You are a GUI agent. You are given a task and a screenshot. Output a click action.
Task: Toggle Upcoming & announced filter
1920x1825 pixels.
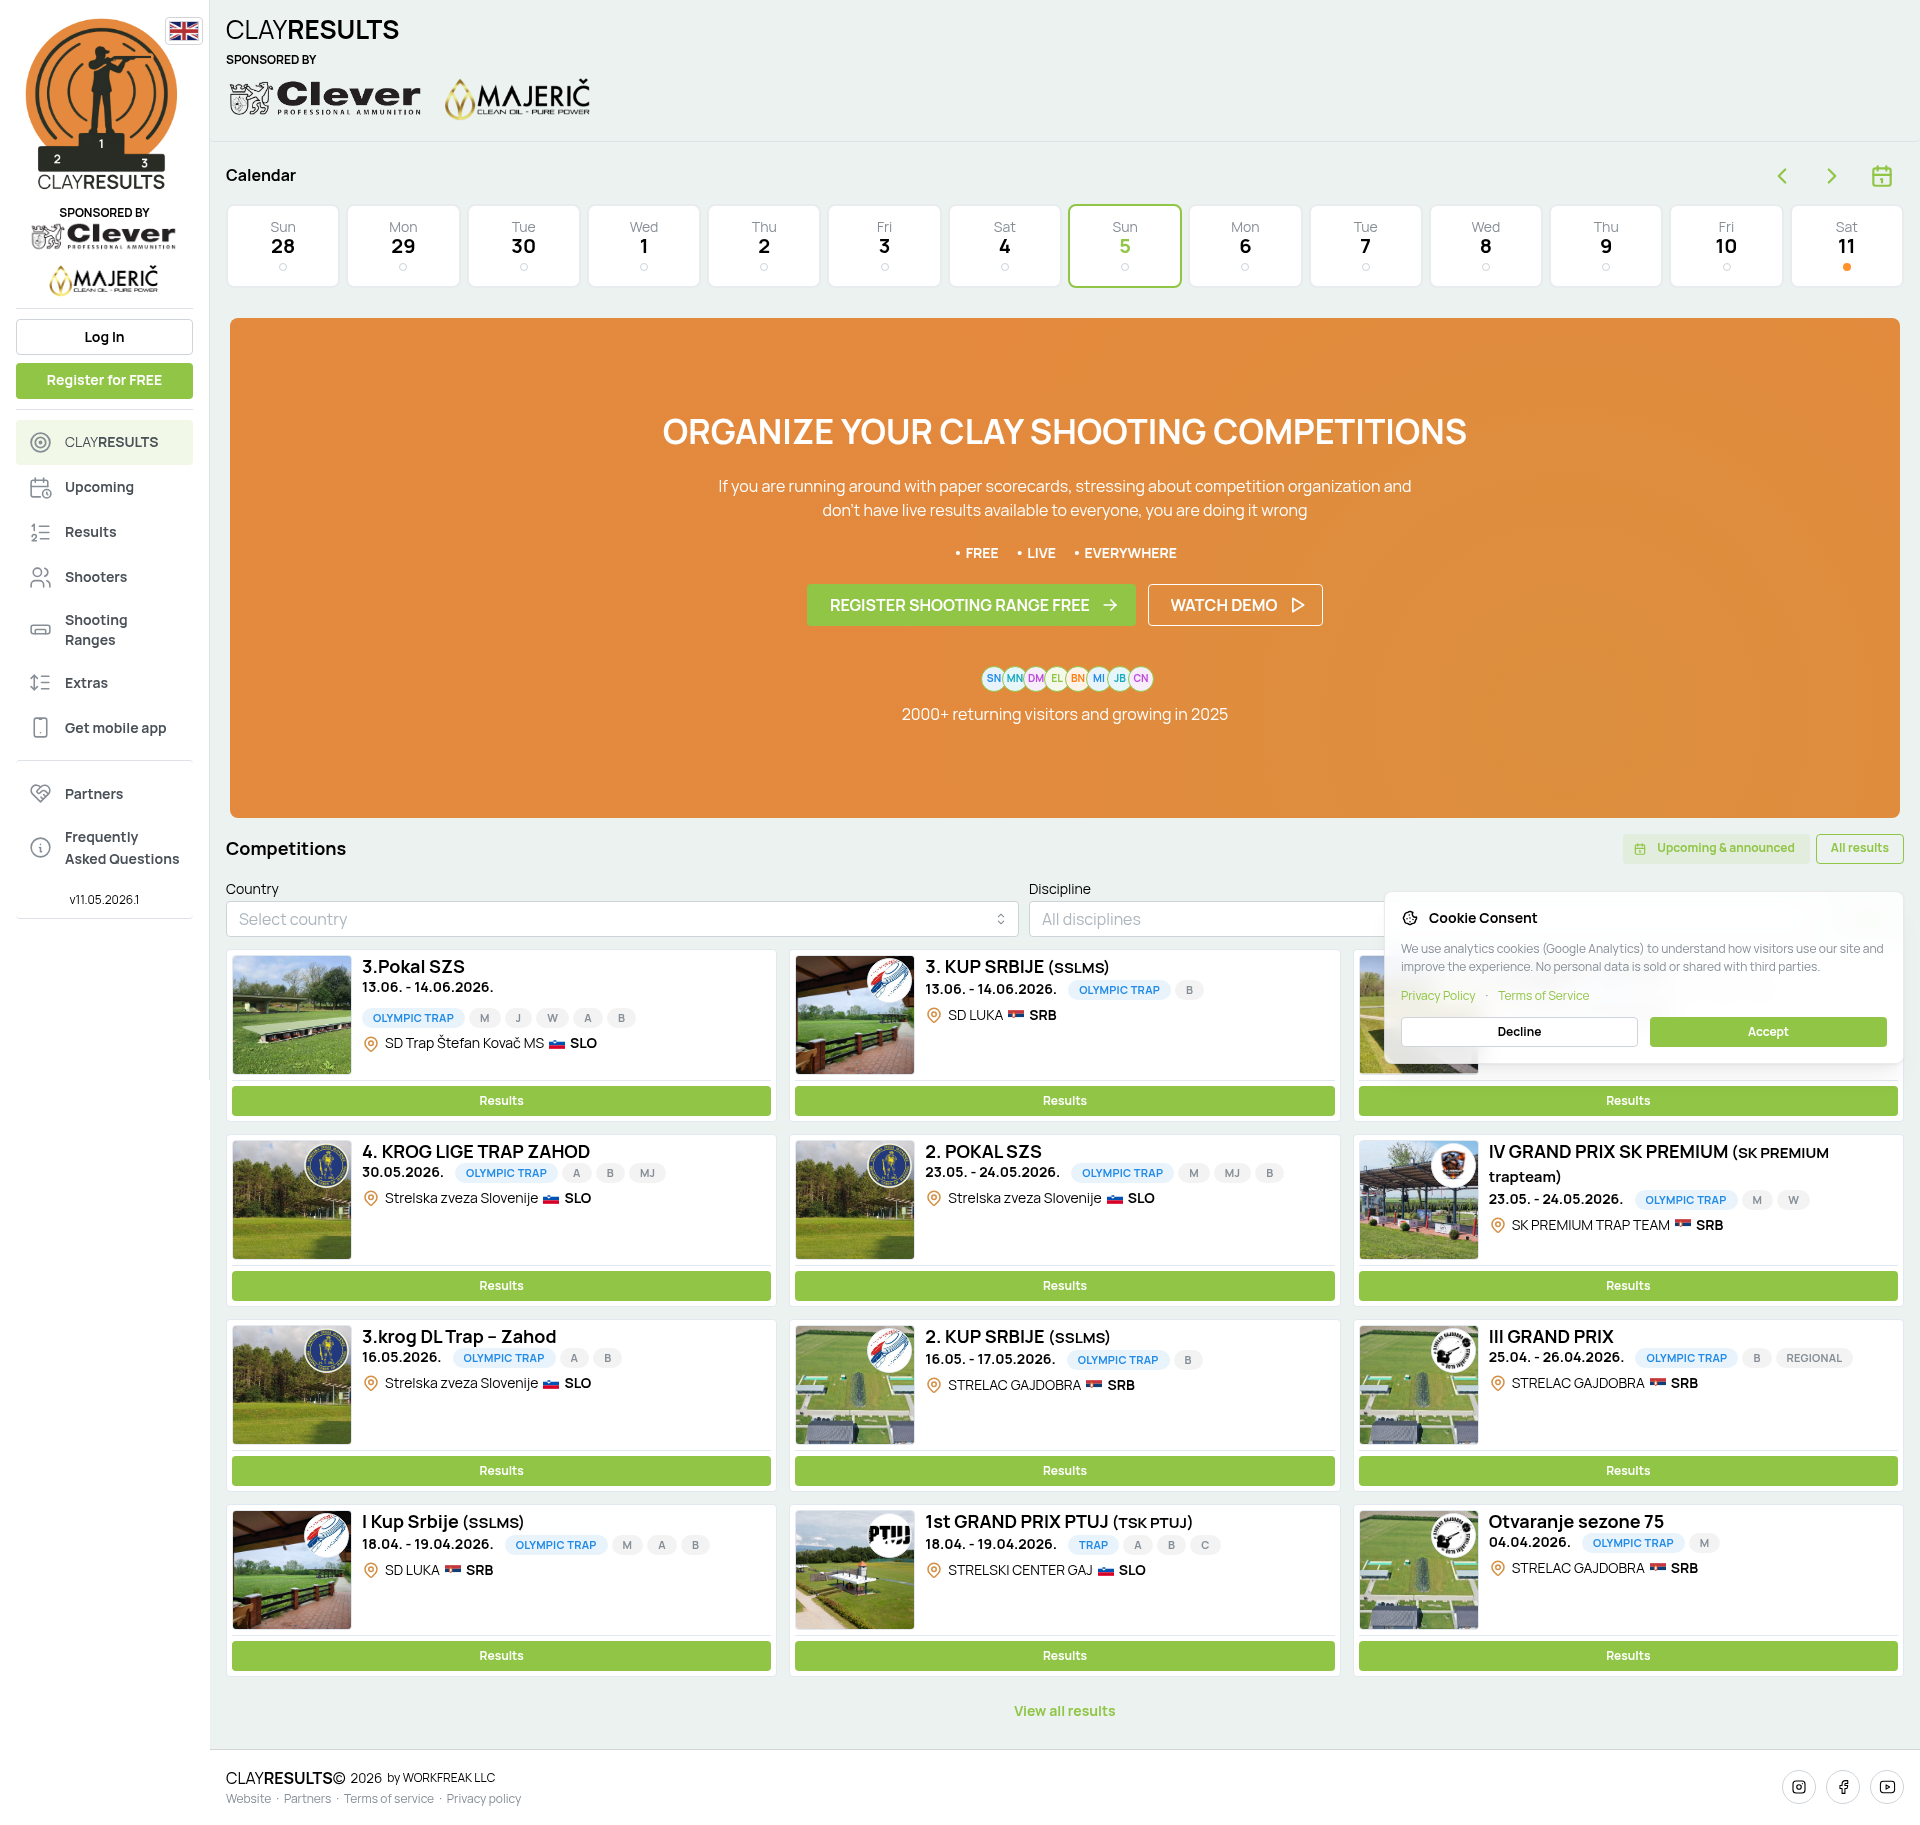(1716, 849)
